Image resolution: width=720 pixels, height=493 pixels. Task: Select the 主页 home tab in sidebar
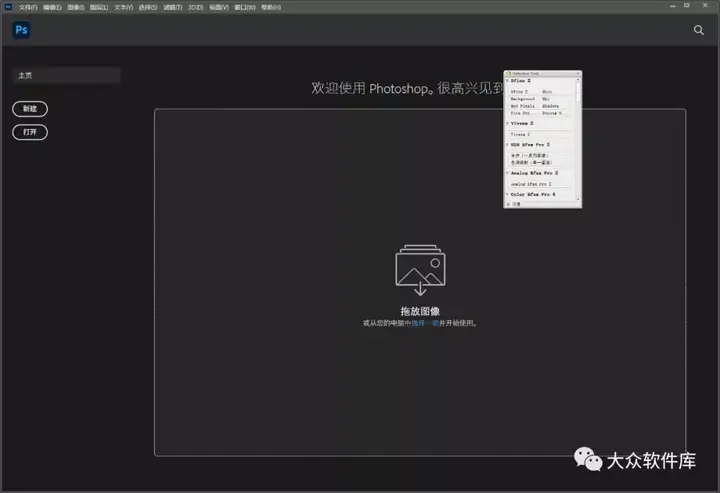[67, 75]
